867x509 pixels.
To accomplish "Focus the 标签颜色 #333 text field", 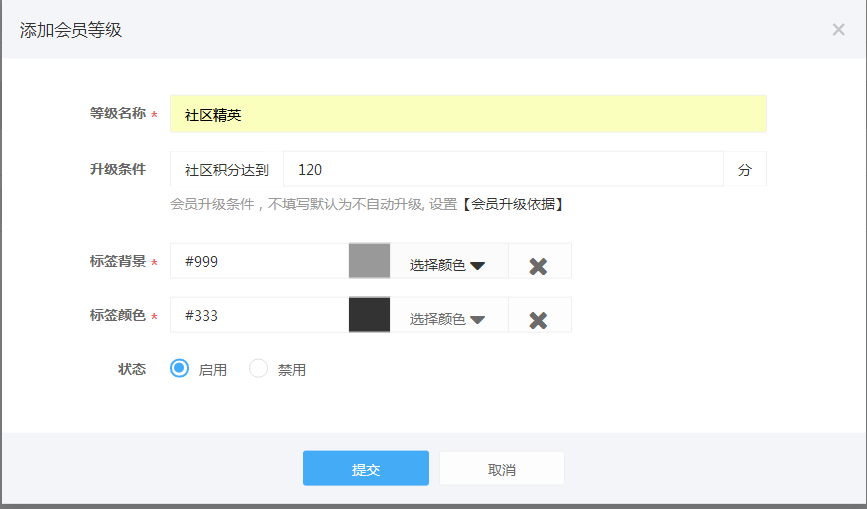I will [x=260, y=315].
